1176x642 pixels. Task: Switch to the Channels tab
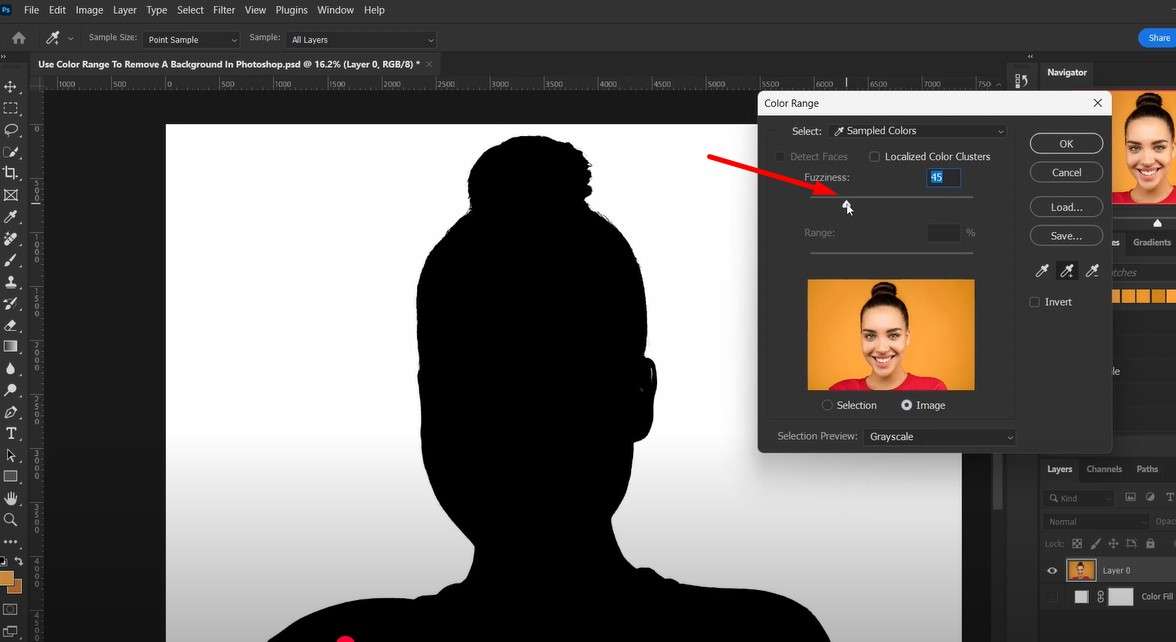click(1104, 469)
